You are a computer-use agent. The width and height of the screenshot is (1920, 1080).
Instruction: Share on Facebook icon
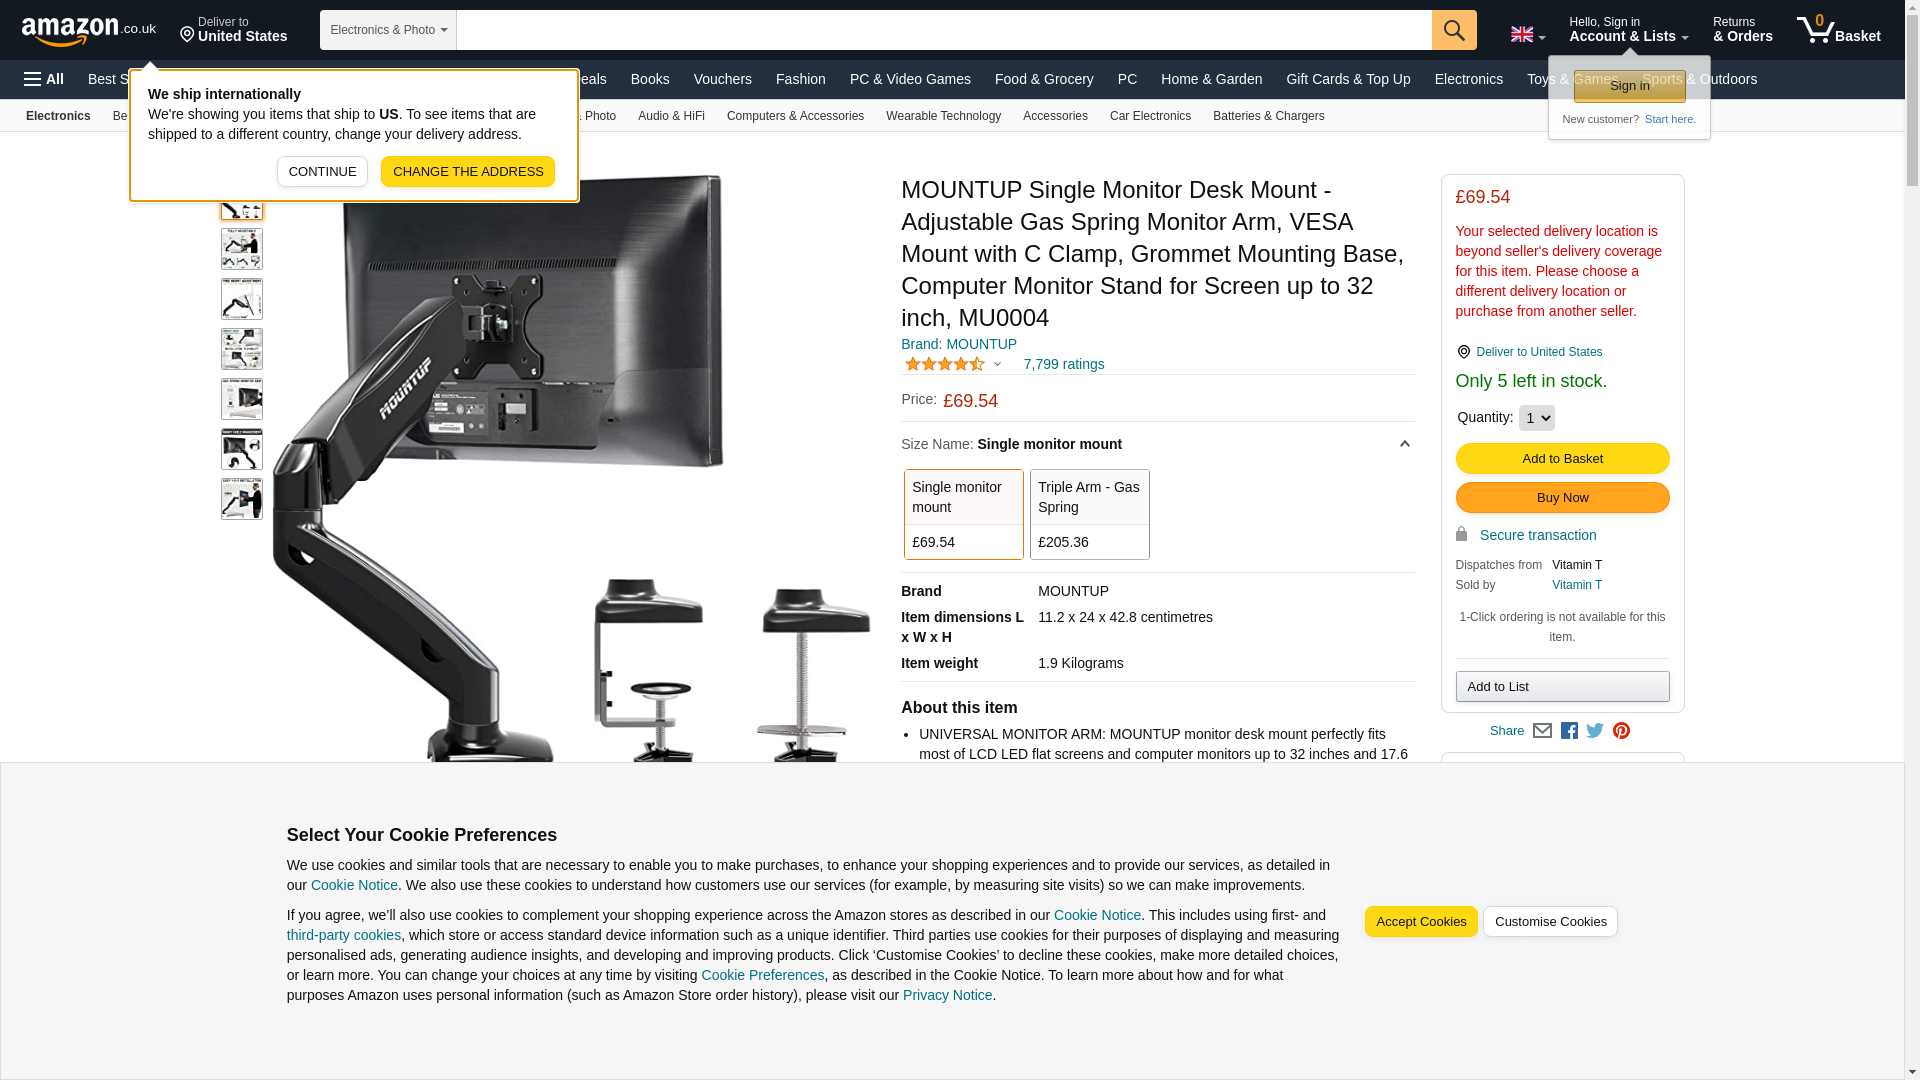coord(1569,731)
